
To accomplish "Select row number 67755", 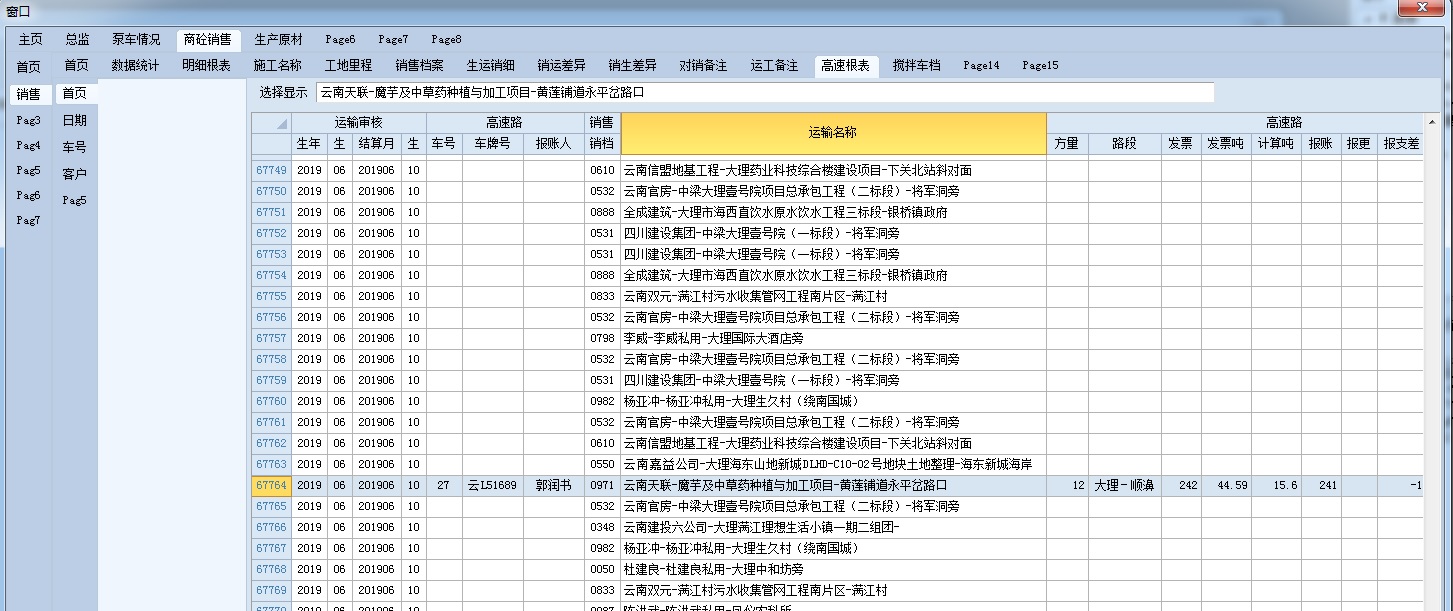I will pyautogui.click(x=271, y=296).
